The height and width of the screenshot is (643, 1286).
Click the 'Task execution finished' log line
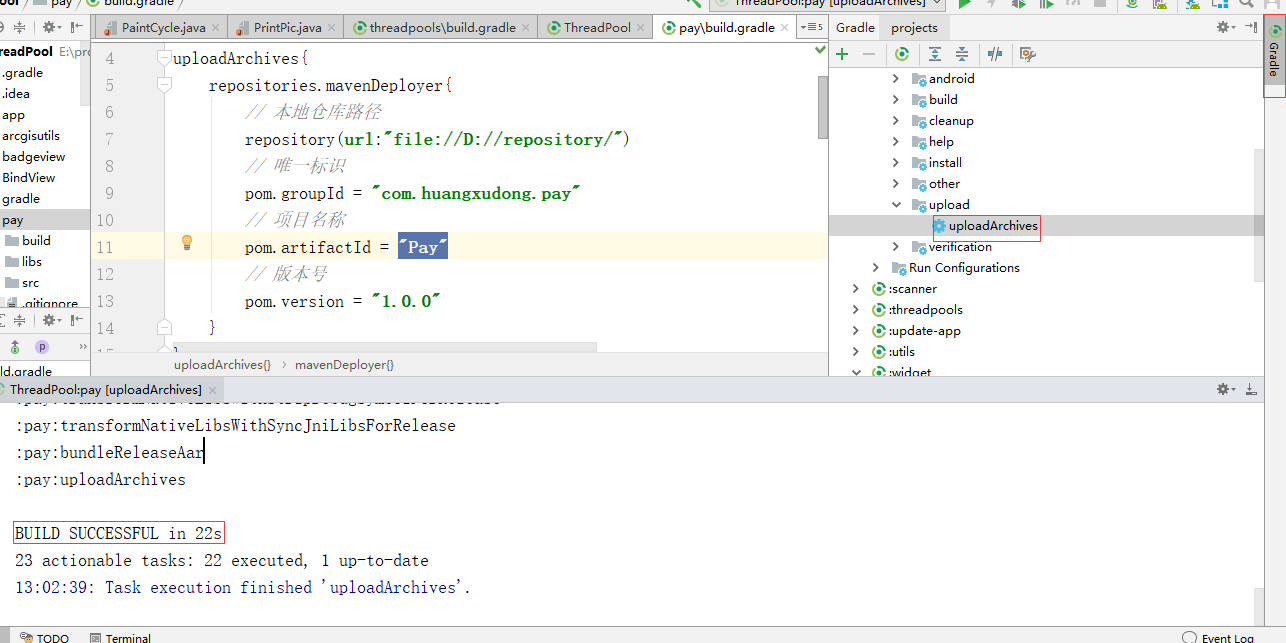pos(243,588)
